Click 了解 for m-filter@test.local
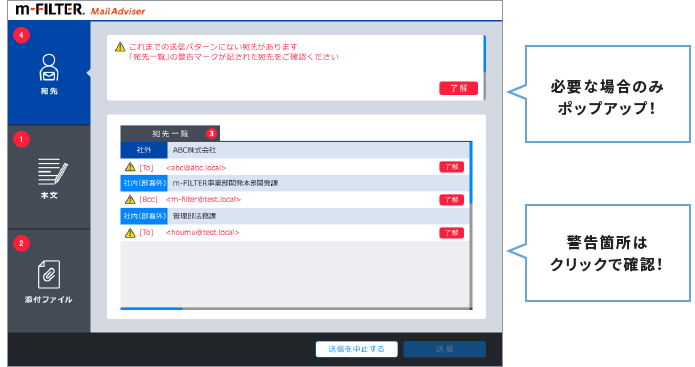The height and width of the screenshot is (367, 695). click(x=451, y=200)
